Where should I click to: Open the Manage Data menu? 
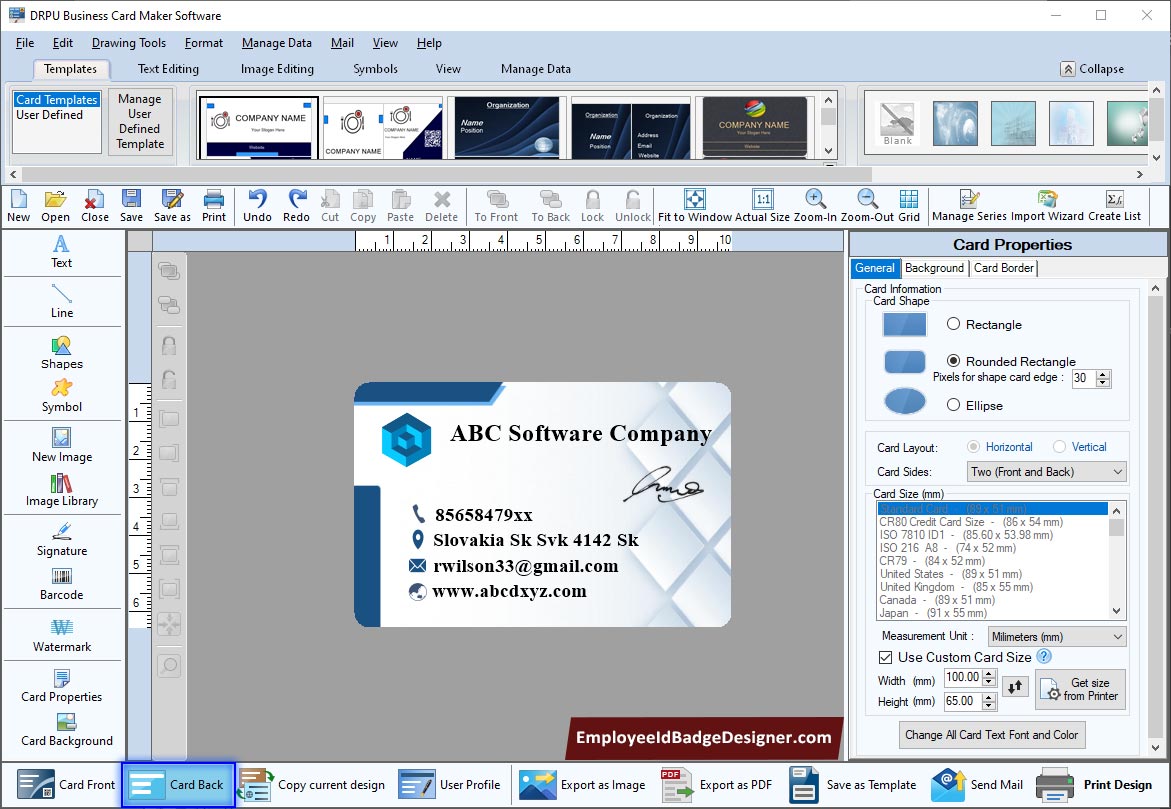click(x=276, y=43)
